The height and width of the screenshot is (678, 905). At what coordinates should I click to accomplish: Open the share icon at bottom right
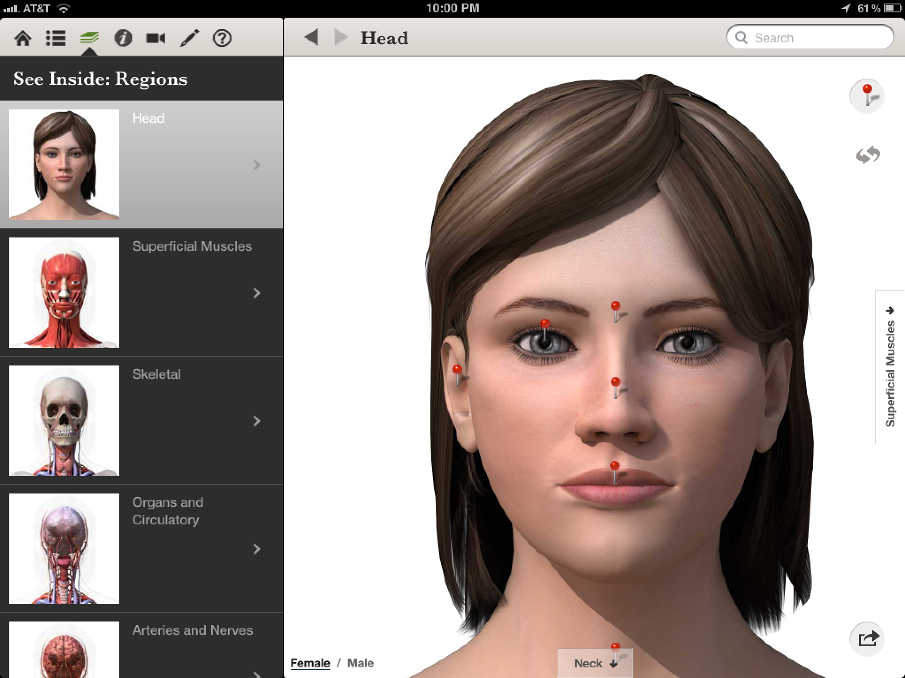click(866, 638)
